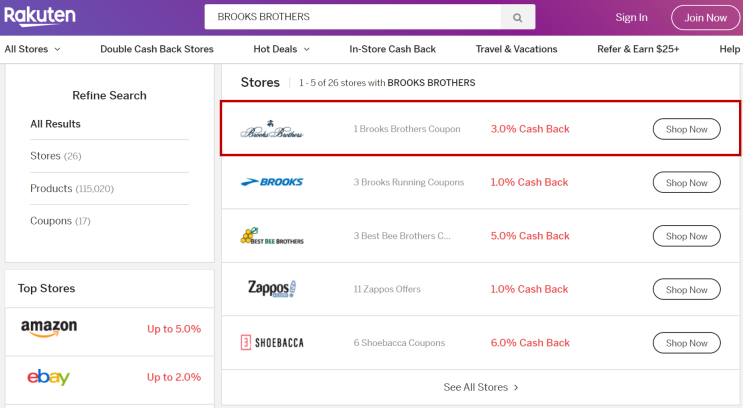This screenshot has height=408, width=743.
Task: Expand the All Stores dropdown
Action: [x=32, y=49]
